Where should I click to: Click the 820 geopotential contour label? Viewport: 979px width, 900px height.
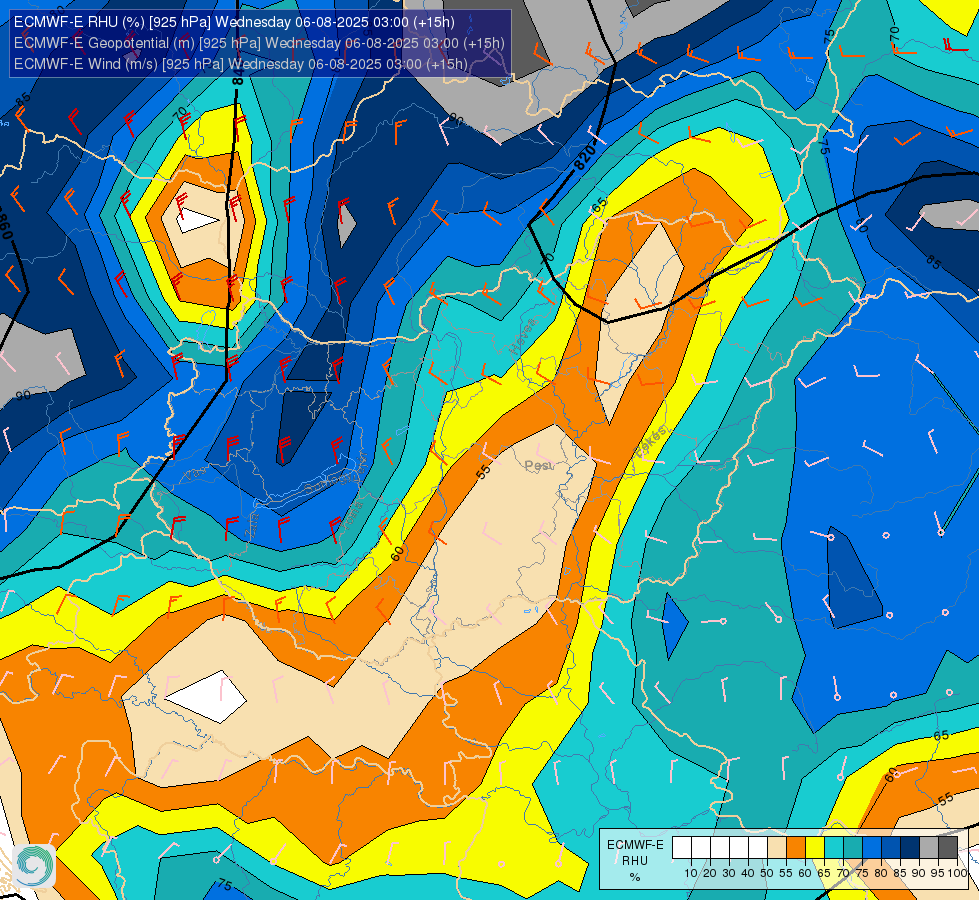pyautogui.click(x=585, y=155)
